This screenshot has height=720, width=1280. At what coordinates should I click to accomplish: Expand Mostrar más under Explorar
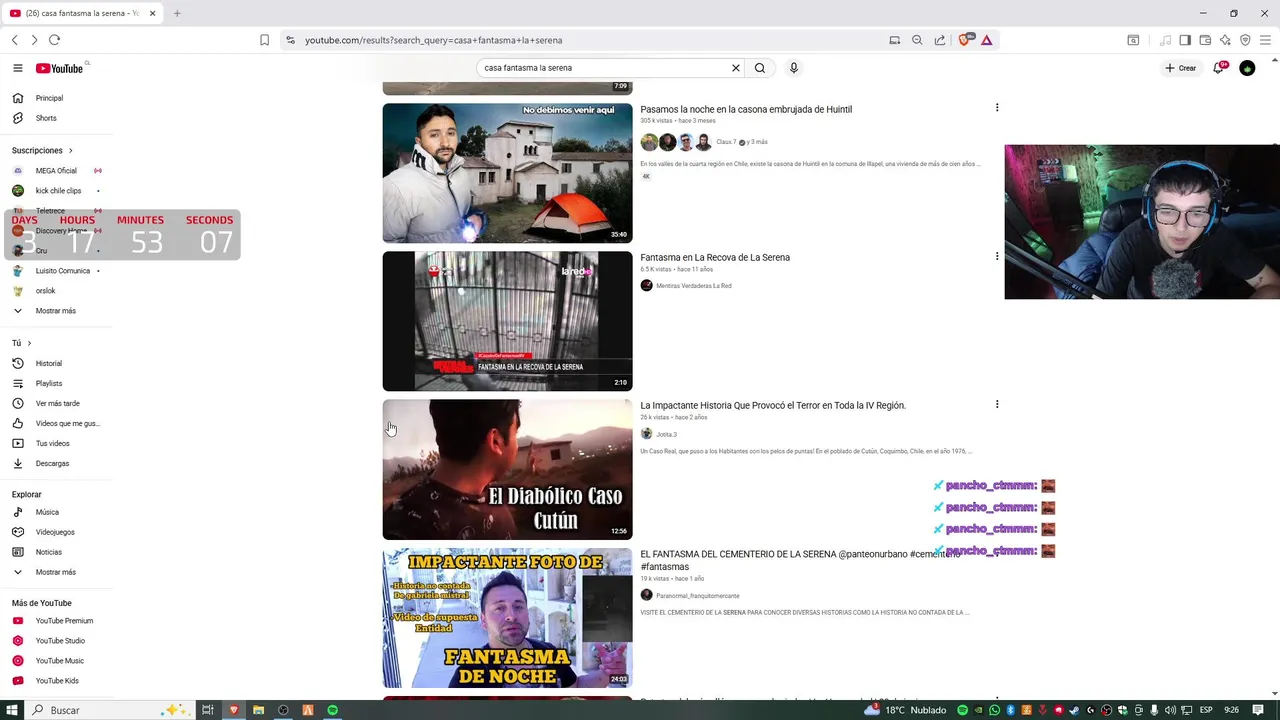55,572
